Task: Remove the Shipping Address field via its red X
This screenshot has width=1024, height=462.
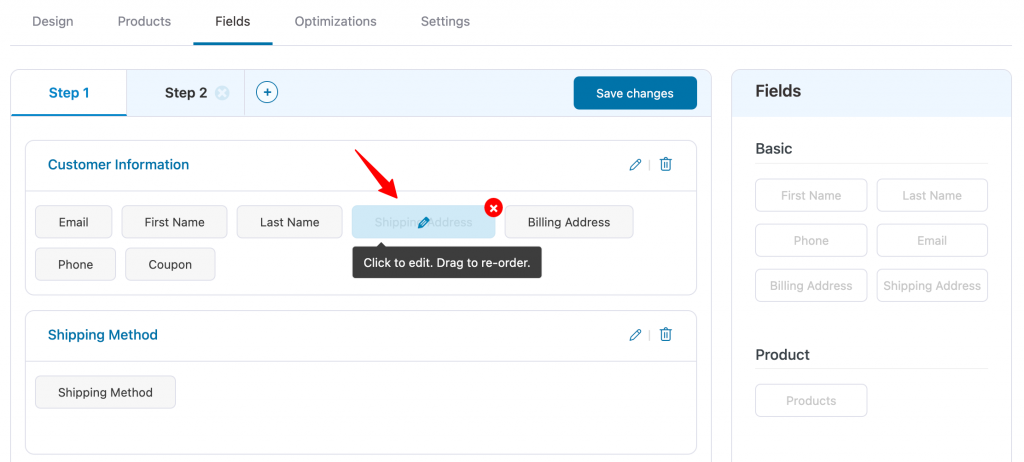Action: 494,208
